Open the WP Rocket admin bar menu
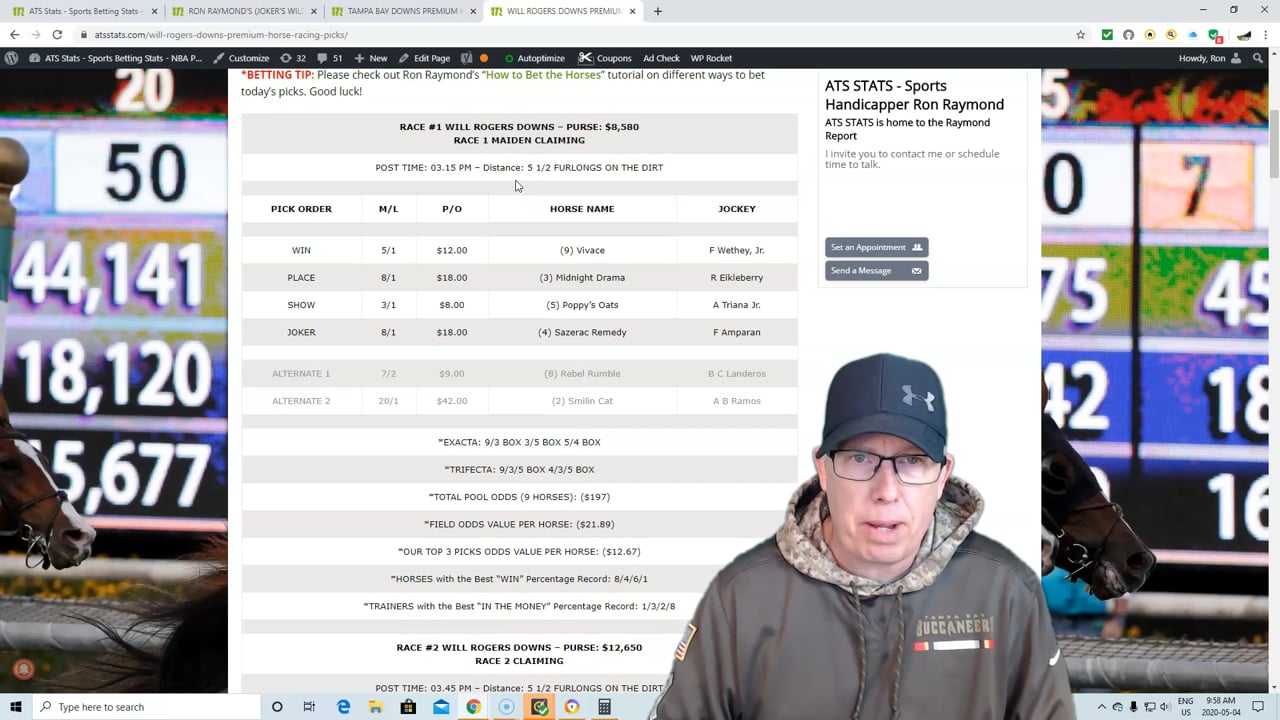The height and width of the screenshot is (720, 1280). pos(711,58)
